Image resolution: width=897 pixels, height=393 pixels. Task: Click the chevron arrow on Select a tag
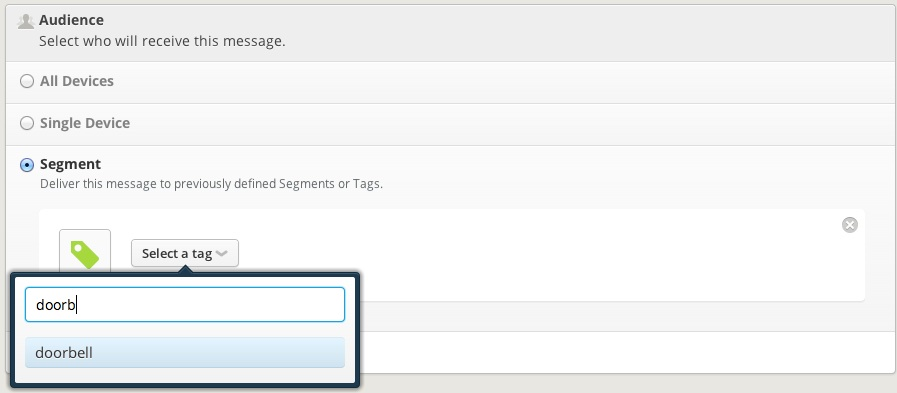pyautogui.click(x=223, y=253)
